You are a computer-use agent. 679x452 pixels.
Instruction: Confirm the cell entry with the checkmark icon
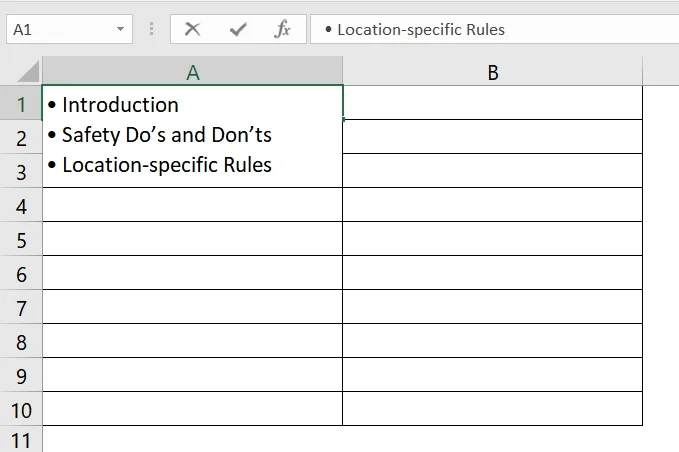(x=238, y=29)
